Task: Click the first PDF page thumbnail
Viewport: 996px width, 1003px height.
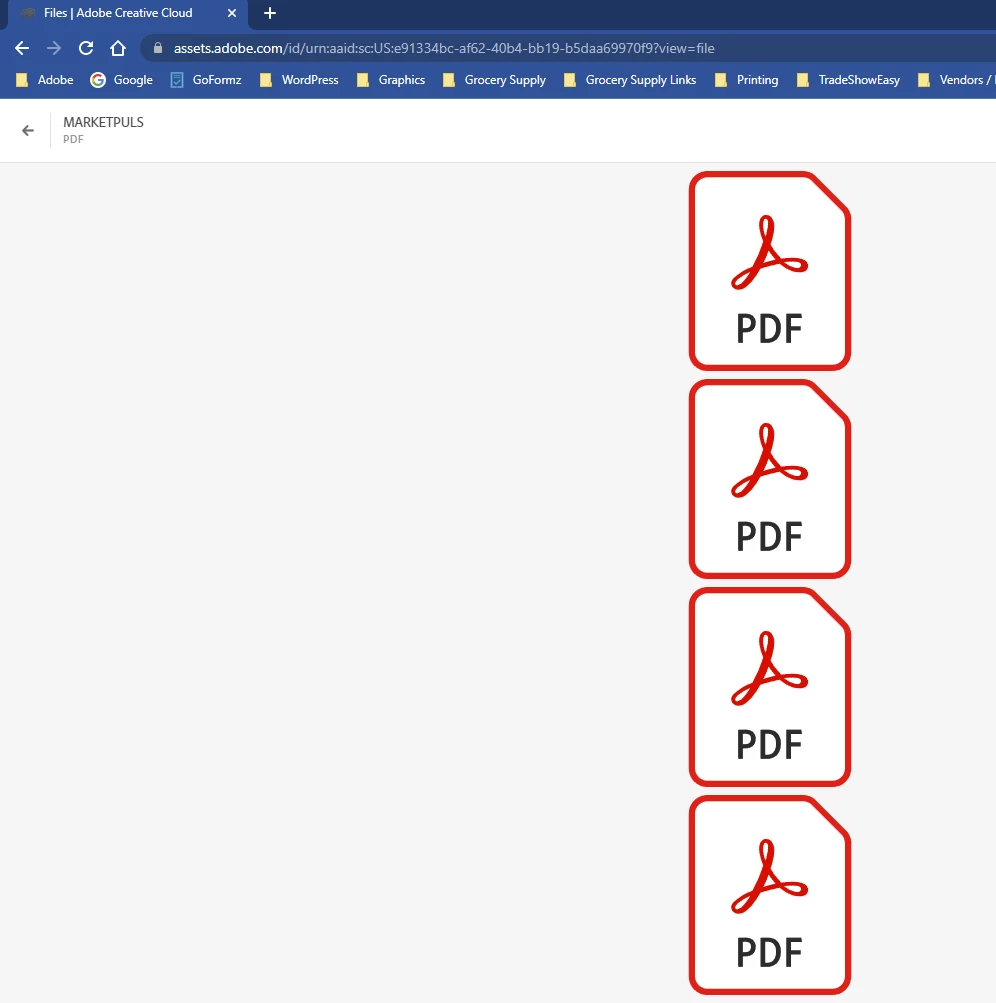Action: [770, 271]
